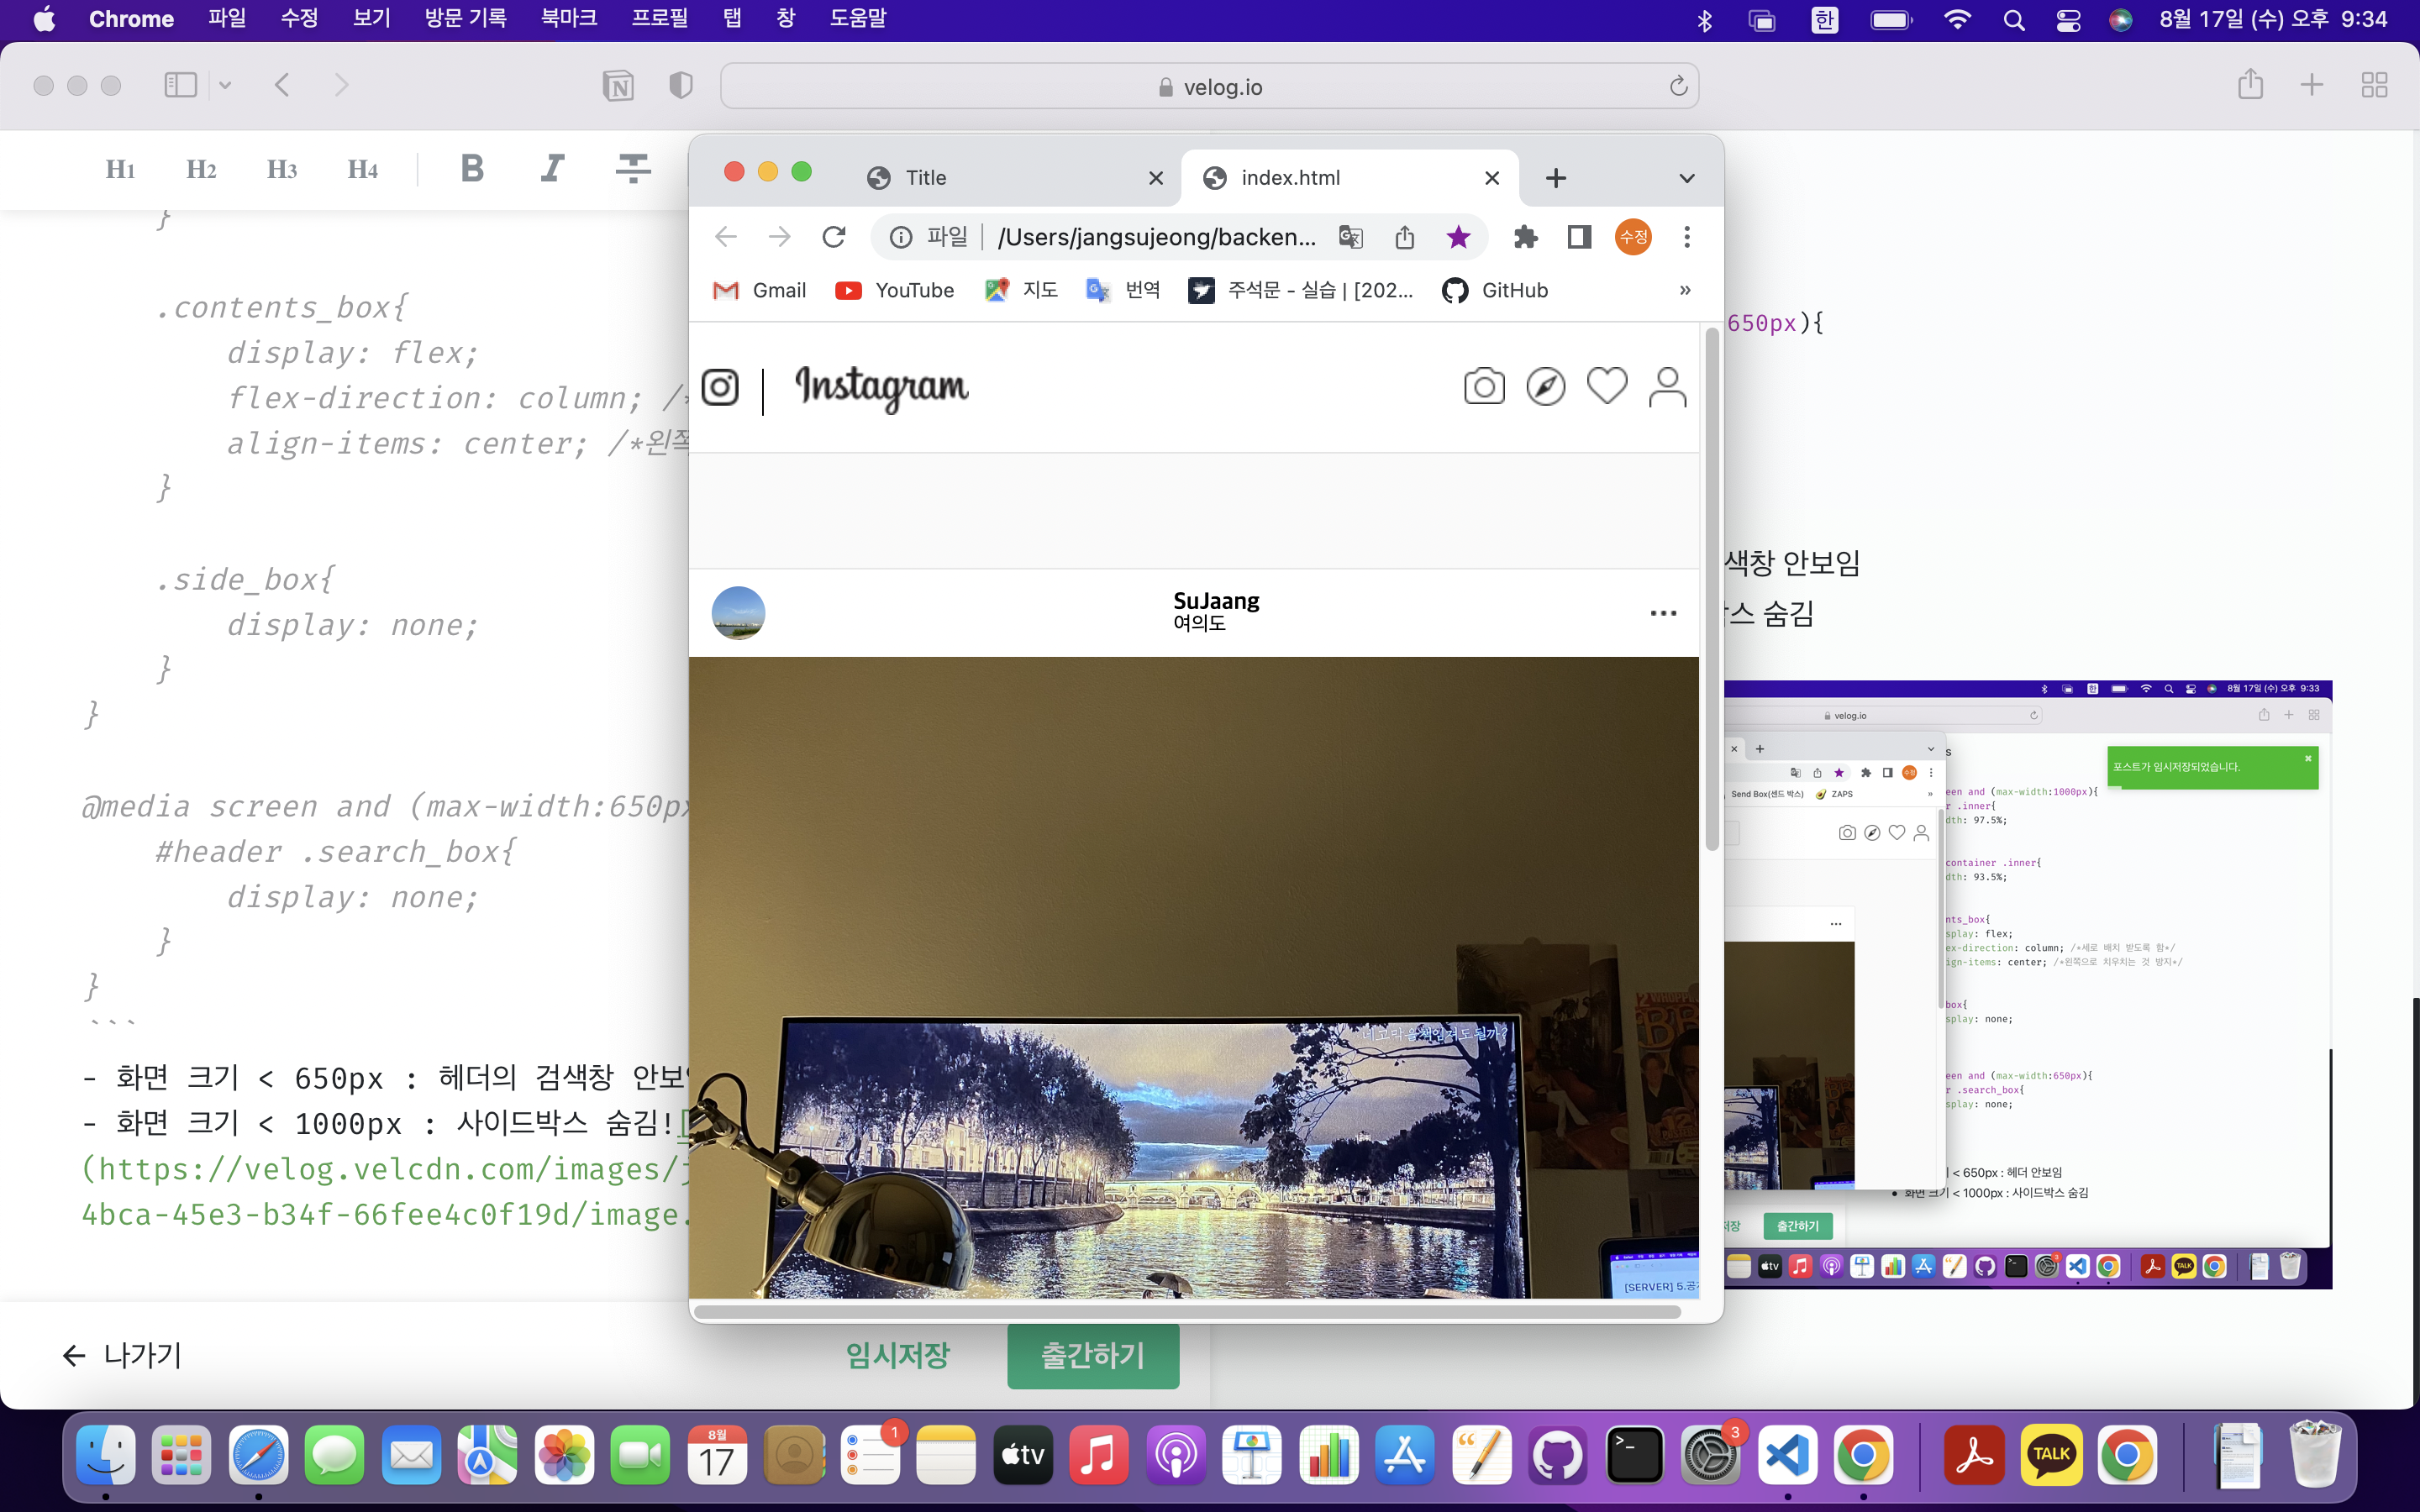Toggle the Chrome side panel
This screenshot has width=2420, height=1512.
1580,237
